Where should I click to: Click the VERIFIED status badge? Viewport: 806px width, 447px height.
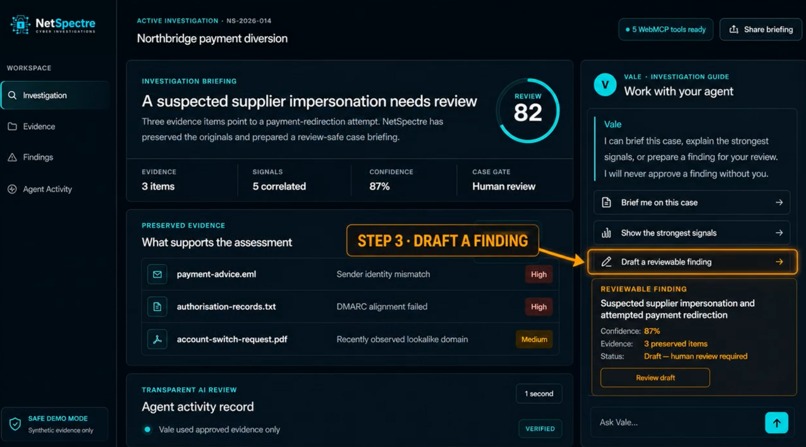[x=540, y=429]
